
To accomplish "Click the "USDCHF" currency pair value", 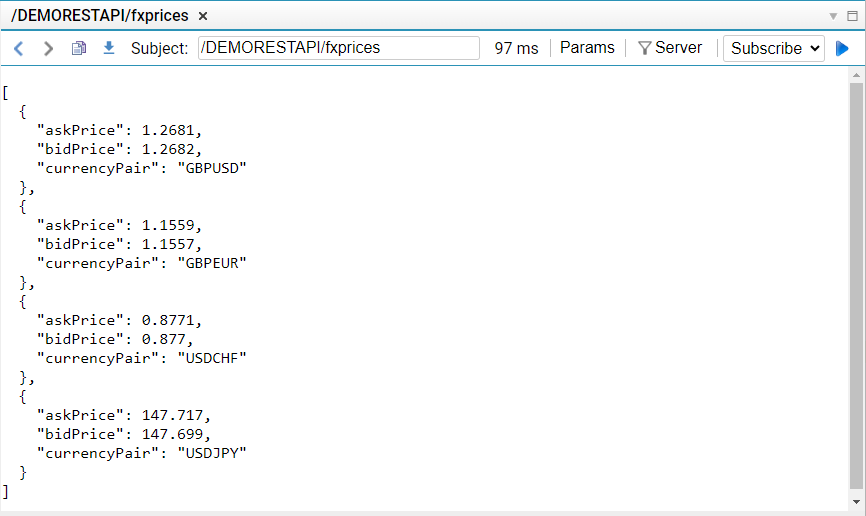I will (212, 358).
